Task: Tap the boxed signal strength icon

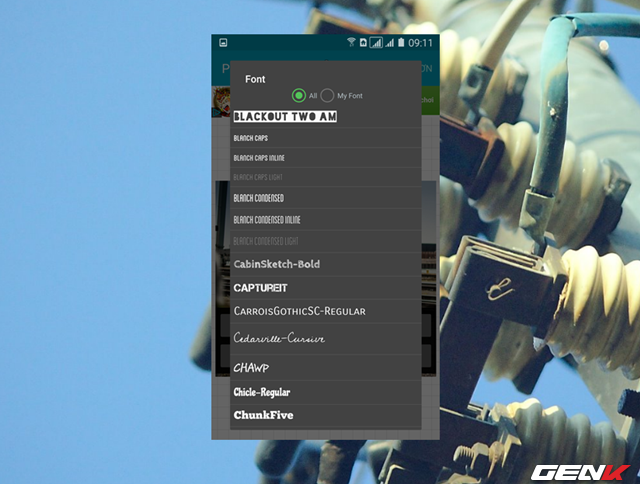Action: tap(376, 43)
